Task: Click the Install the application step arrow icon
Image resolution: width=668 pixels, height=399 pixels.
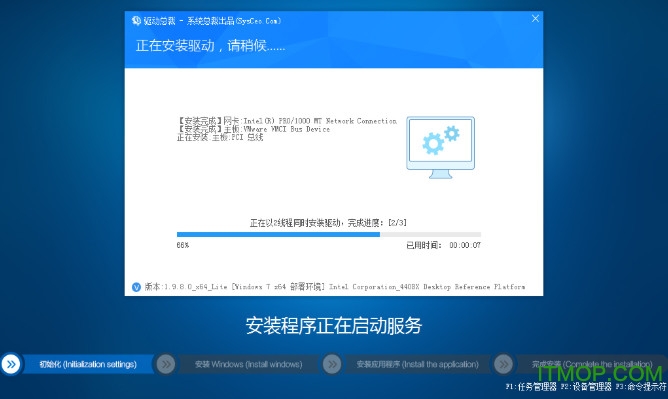Action: coord(332,365)
